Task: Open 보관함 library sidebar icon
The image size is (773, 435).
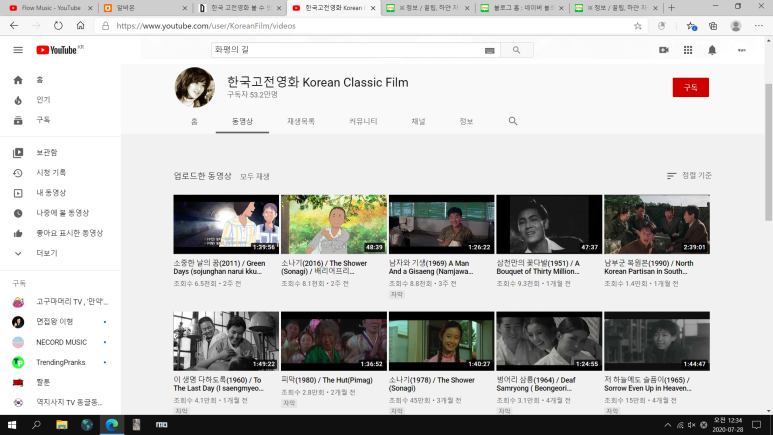Action: click(18, 153)
